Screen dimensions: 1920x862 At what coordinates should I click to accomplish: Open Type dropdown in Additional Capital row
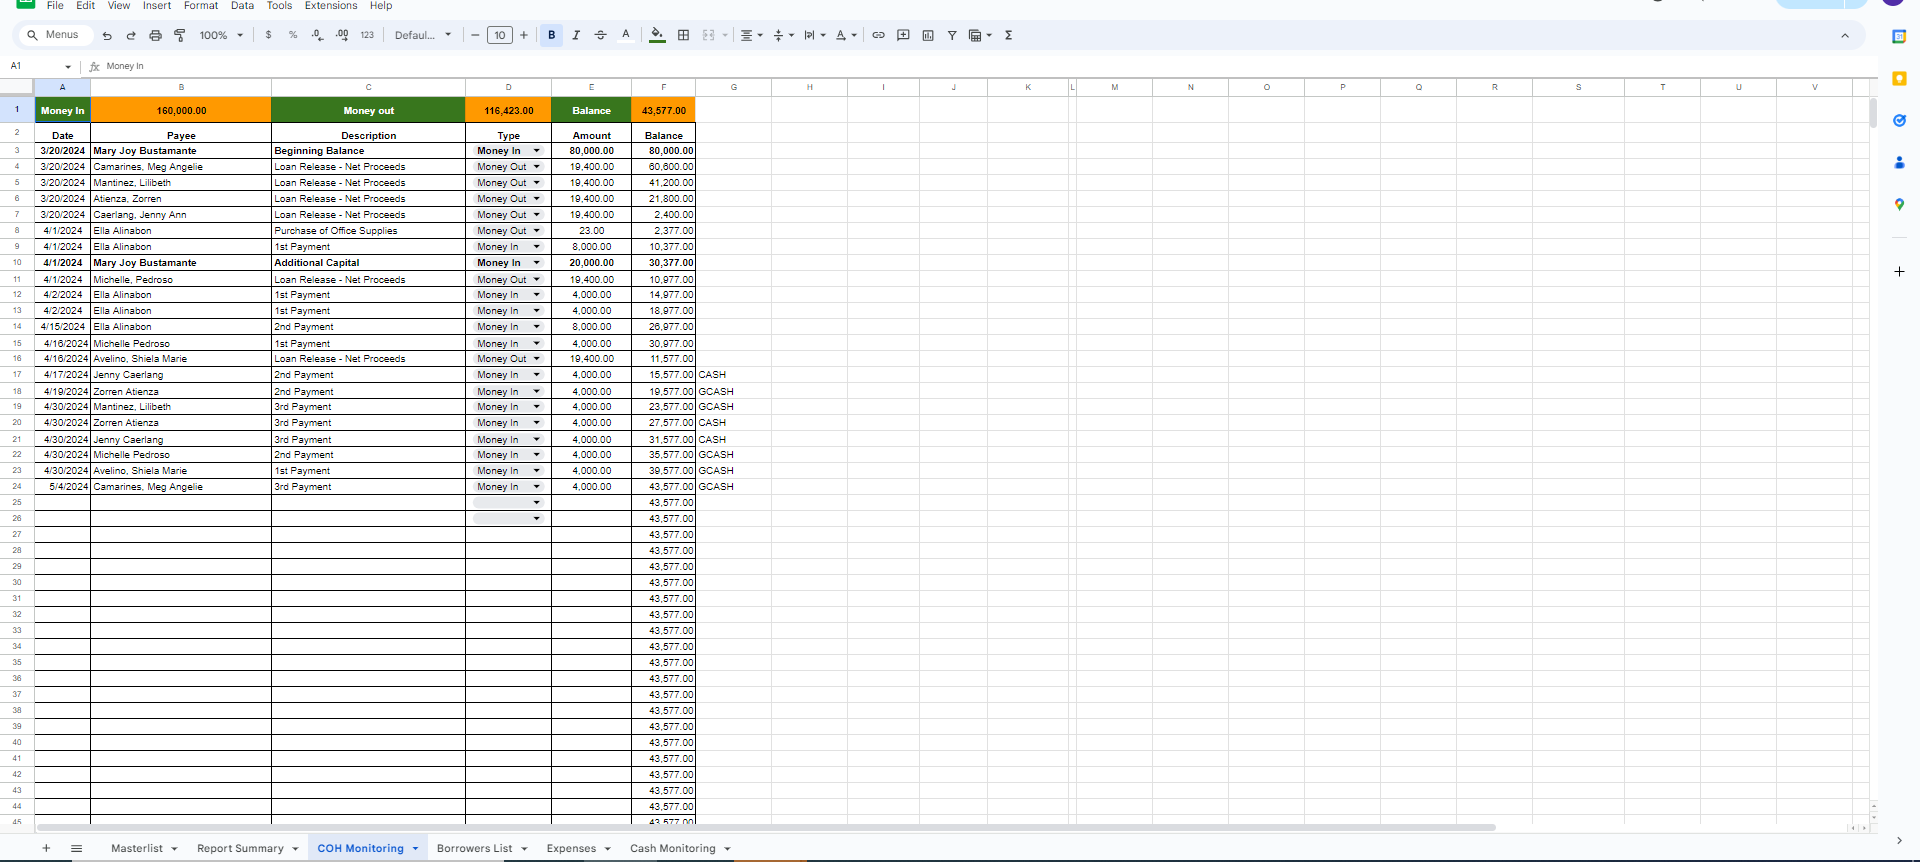[x=536, y=263]
